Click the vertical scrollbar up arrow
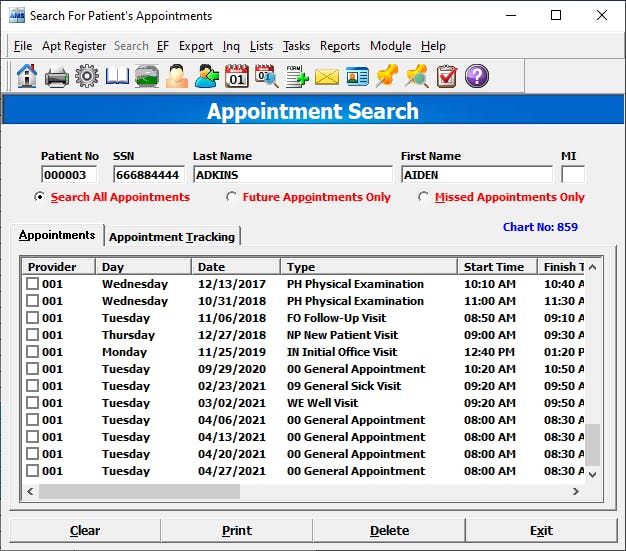626x551 pixels. click(592, 267)
